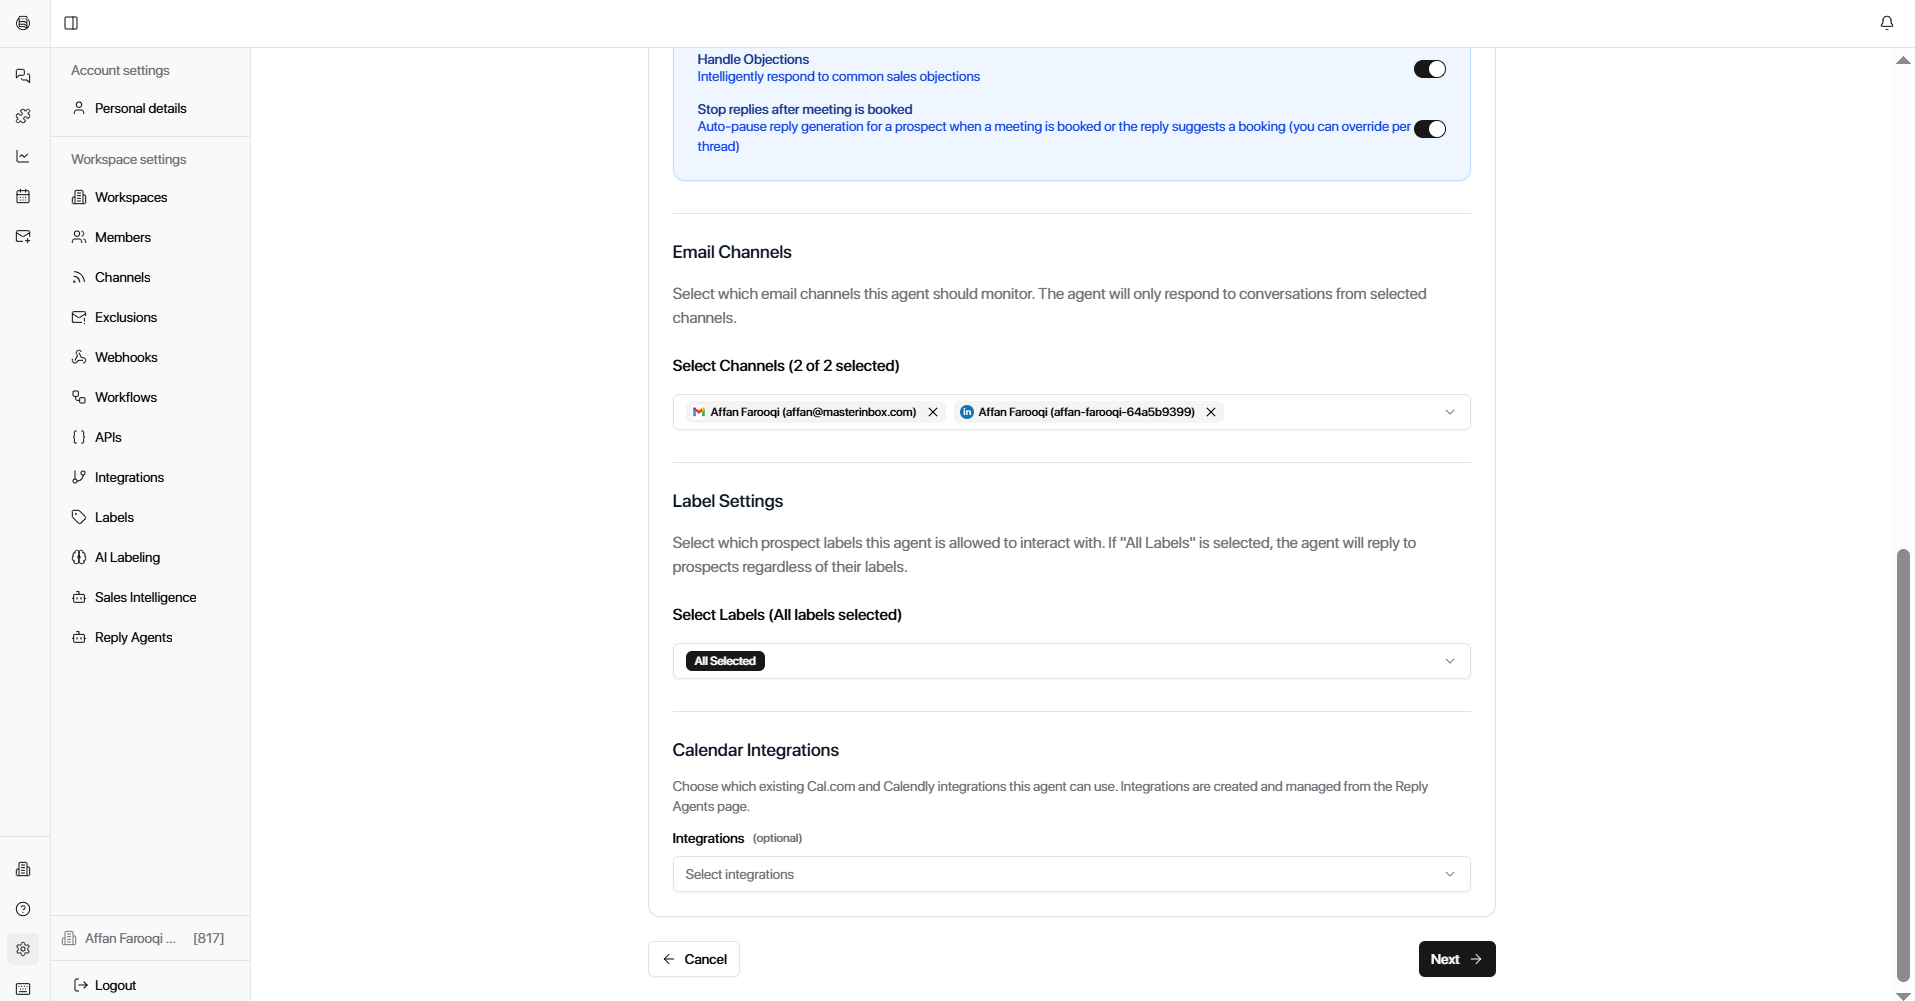Open the conversations inbox icon

[x=23, y=76]
